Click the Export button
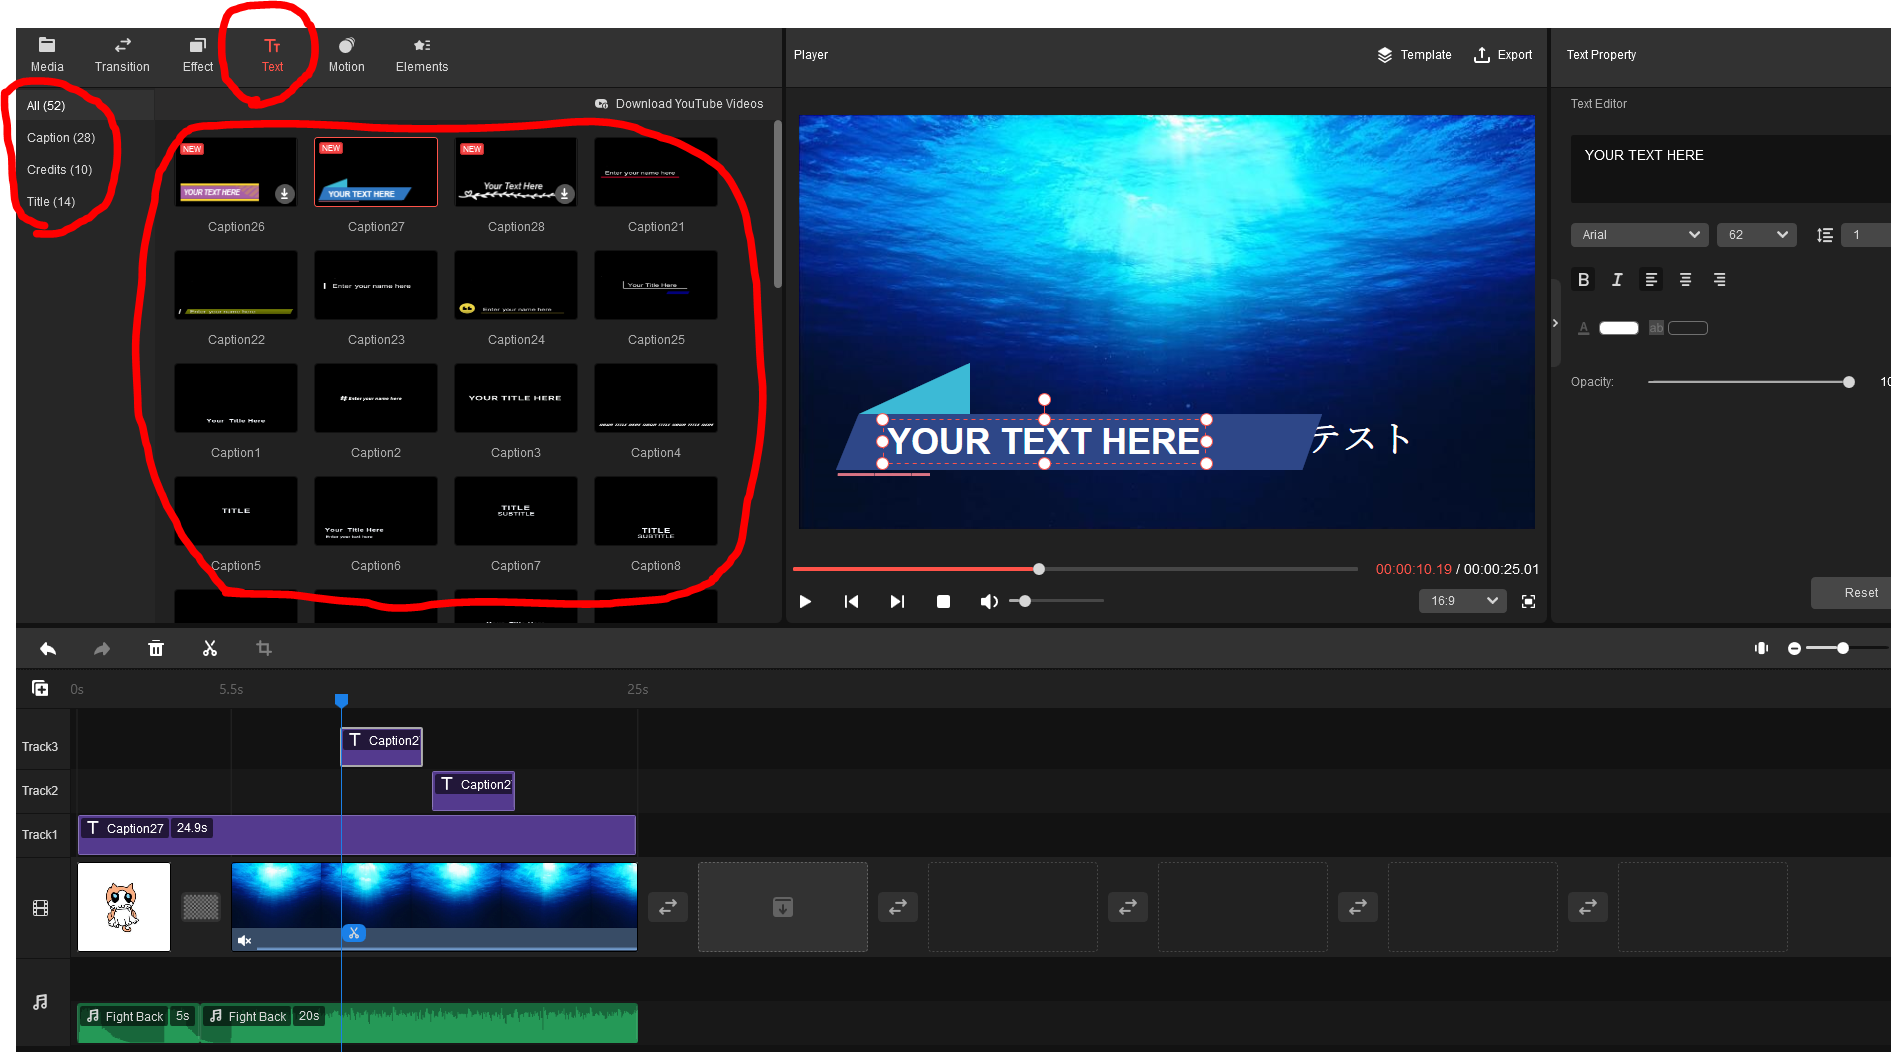This screenshot has height=1052, width=1891. (1503, 55)
